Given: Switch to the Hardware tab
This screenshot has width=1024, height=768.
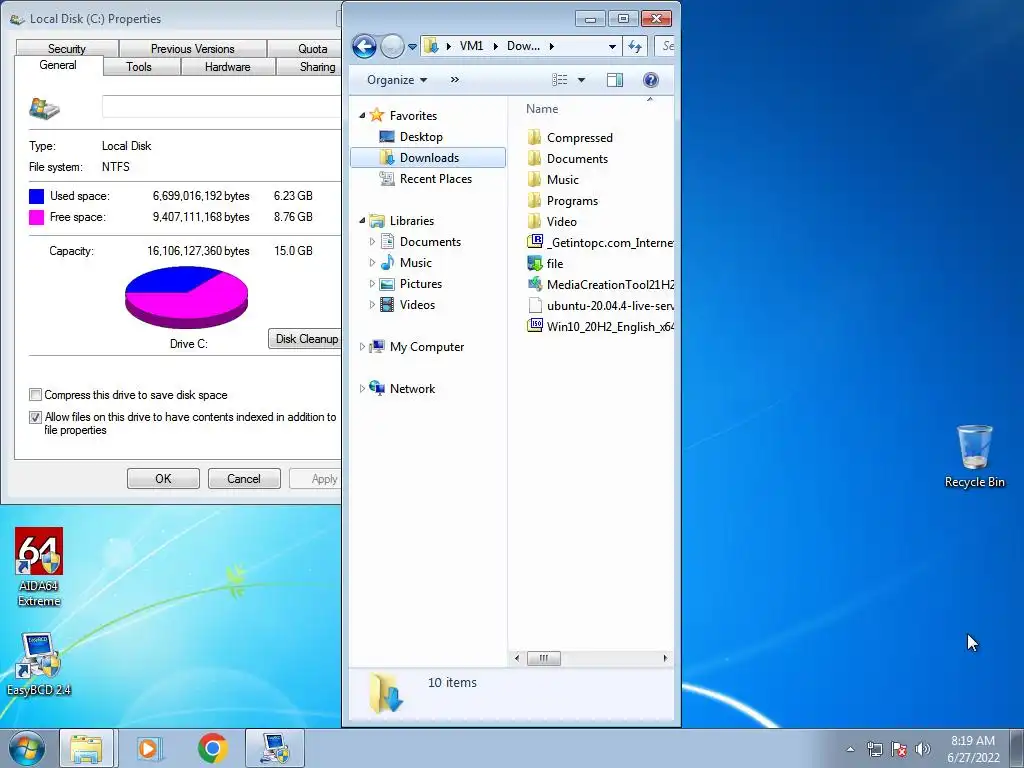Looking at the screenshot, I should [x=227, y=67].
